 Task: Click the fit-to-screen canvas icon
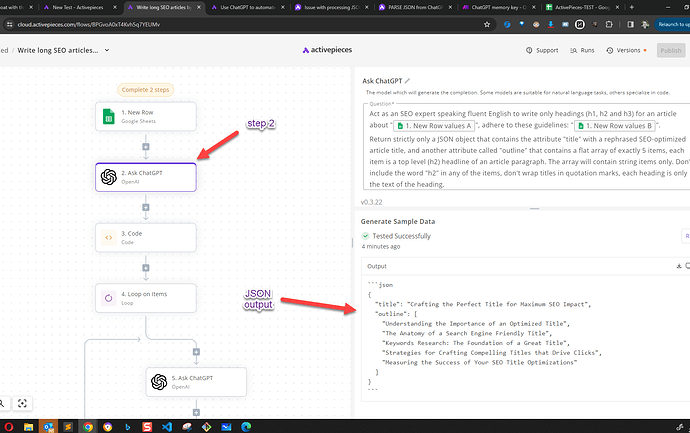tap(22, 403)
